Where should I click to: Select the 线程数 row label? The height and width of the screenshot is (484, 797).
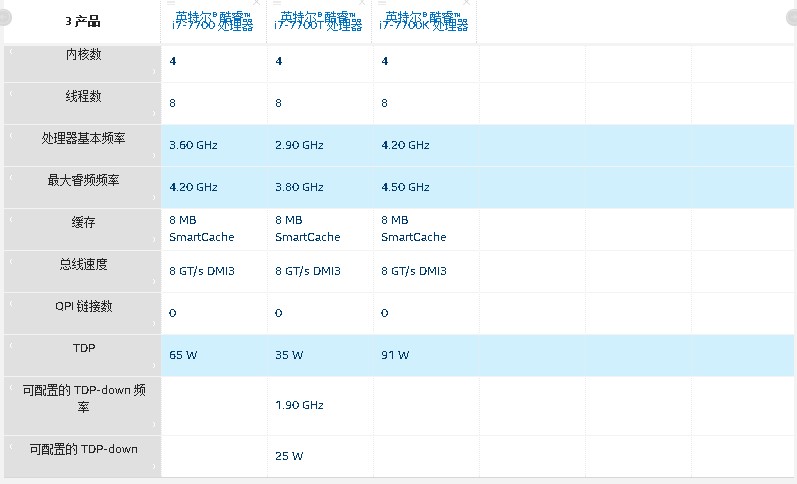coord(83,96)
